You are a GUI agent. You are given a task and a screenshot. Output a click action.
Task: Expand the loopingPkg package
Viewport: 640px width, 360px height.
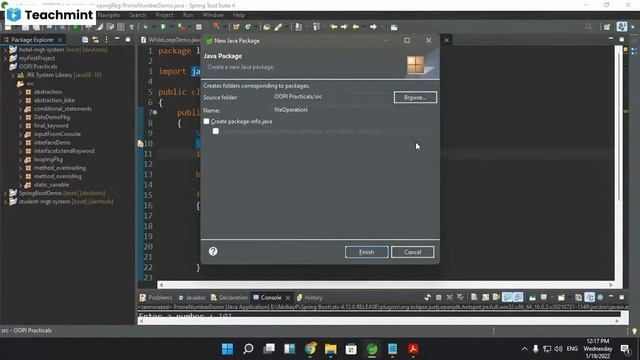[20, 160]
